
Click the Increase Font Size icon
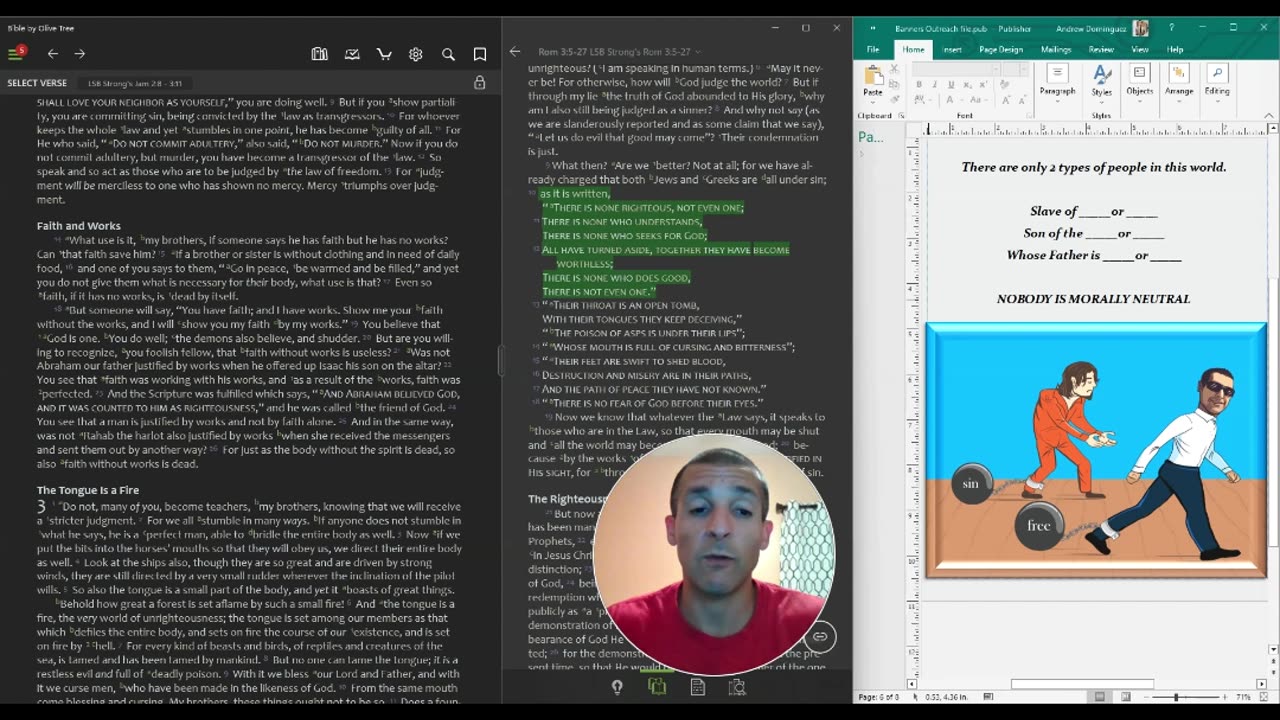1005,100
